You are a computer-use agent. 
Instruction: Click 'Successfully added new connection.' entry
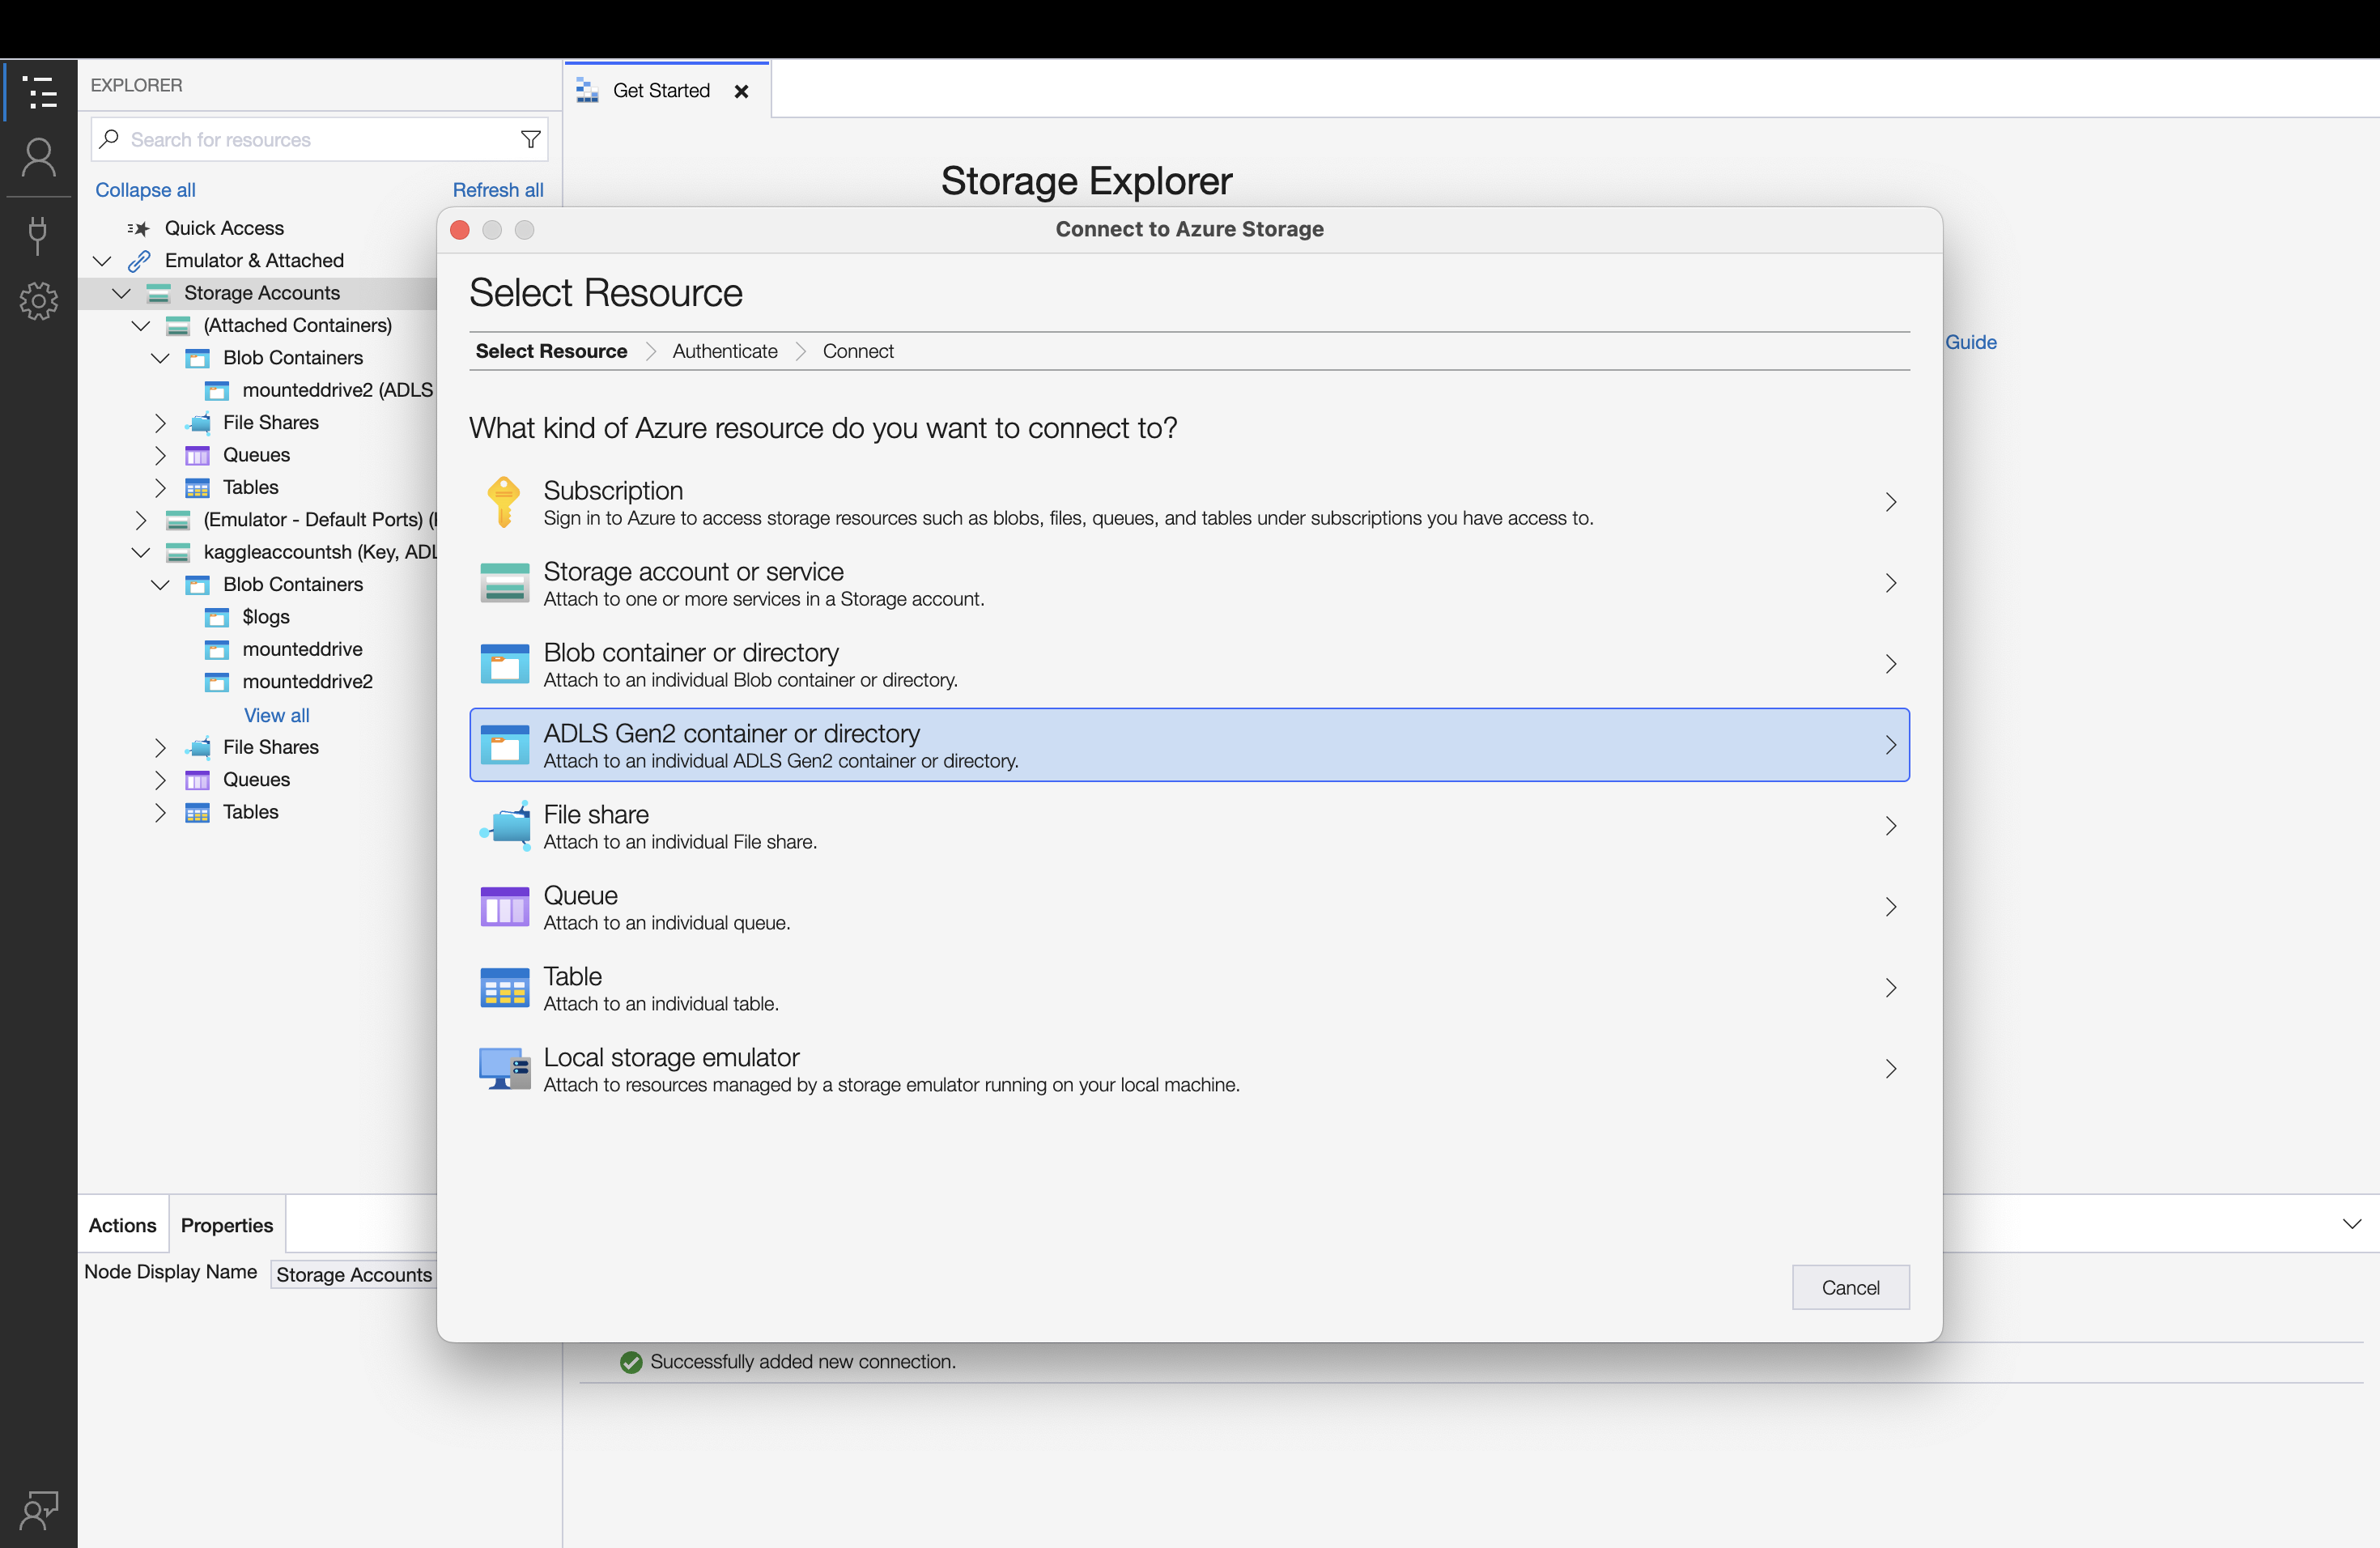tap(802, 1362)
